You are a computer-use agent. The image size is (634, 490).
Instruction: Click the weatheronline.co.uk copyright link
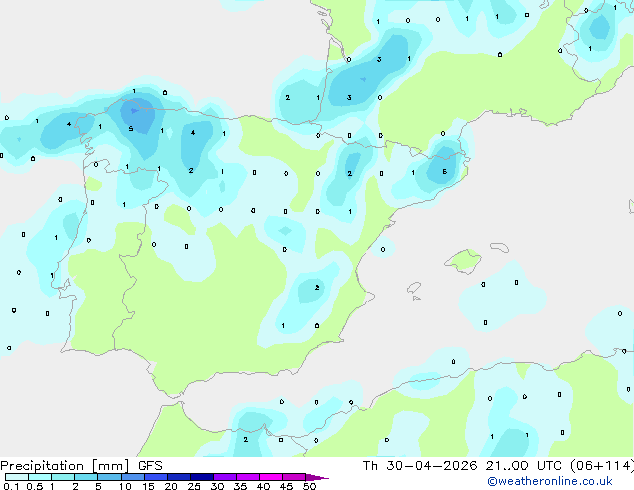[x=550, y=481]
